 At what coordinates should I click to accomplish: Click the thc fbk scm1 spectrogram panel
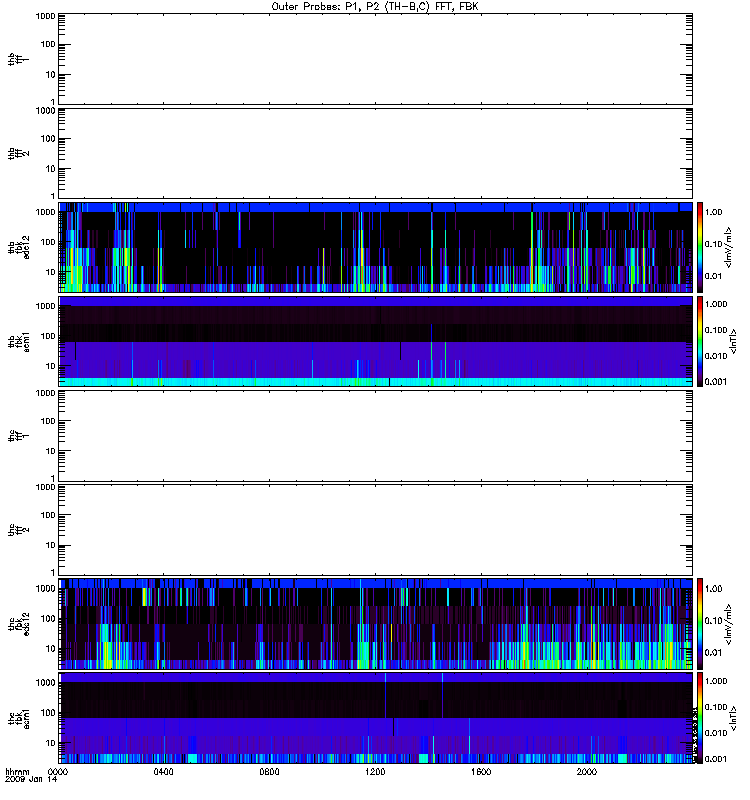376,718
